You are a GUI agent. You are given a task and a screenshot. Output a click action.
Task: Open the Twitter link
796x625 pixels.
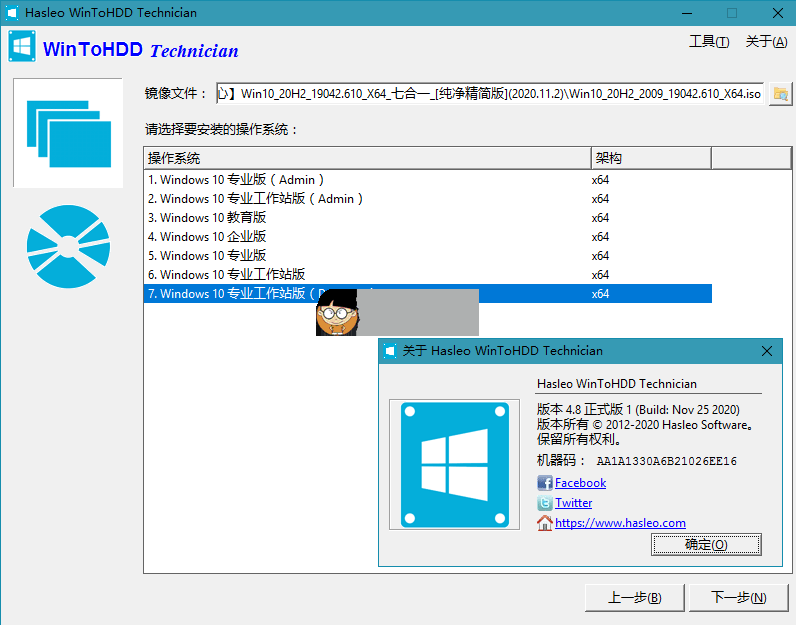(573, 503)
